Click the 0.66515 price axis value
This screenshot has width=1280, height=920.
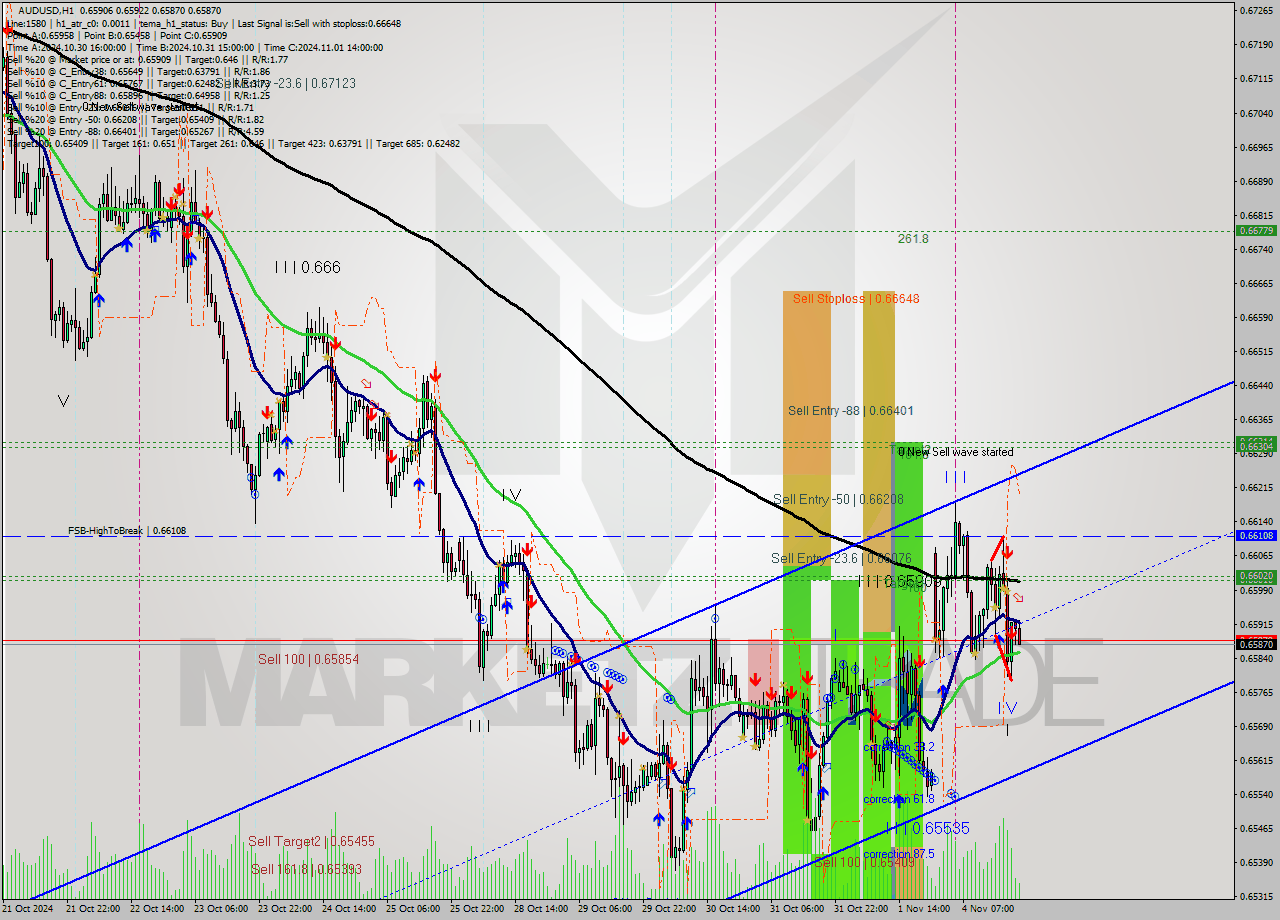[x=1256, y=351]
